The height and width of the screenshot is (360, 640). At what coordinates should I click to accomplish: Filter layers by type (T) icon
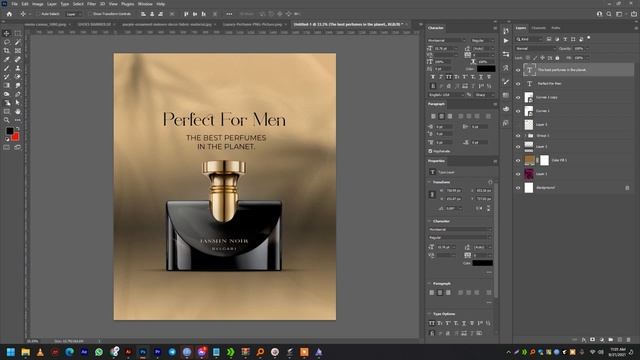tap(565, 39)
